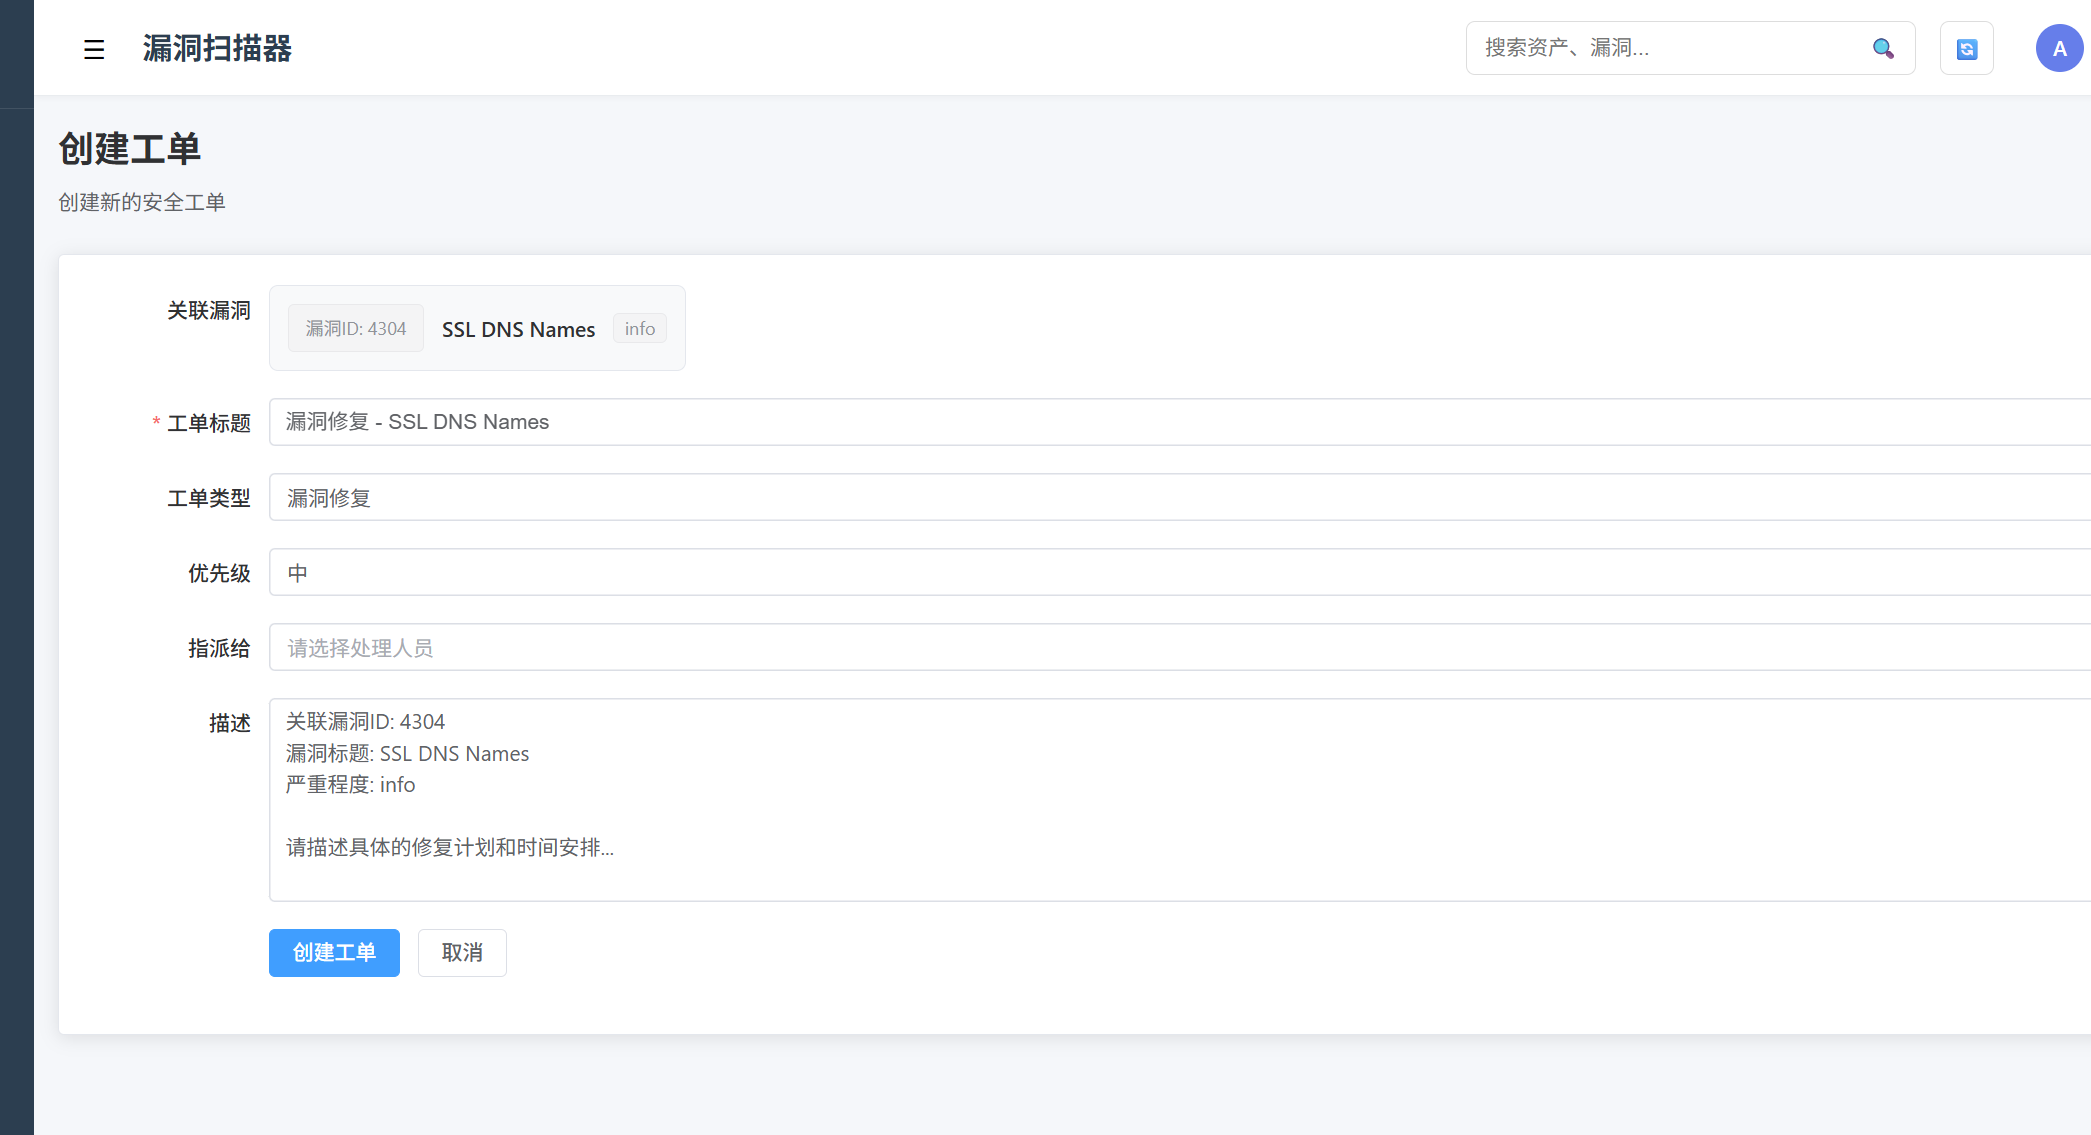Screen dimensions: 2091x1135
Task: Click the 工单标题 field label
Action: (x=209, y=424)
